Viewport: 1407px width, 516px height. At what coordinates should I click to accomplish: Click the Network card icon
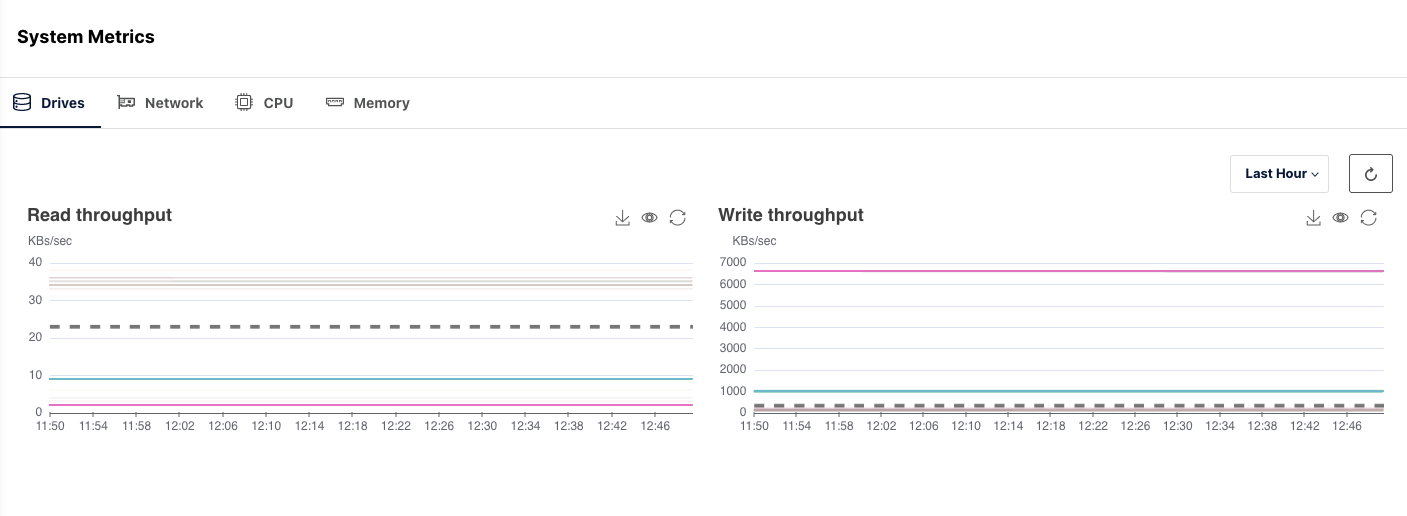[x=126, y=102]
